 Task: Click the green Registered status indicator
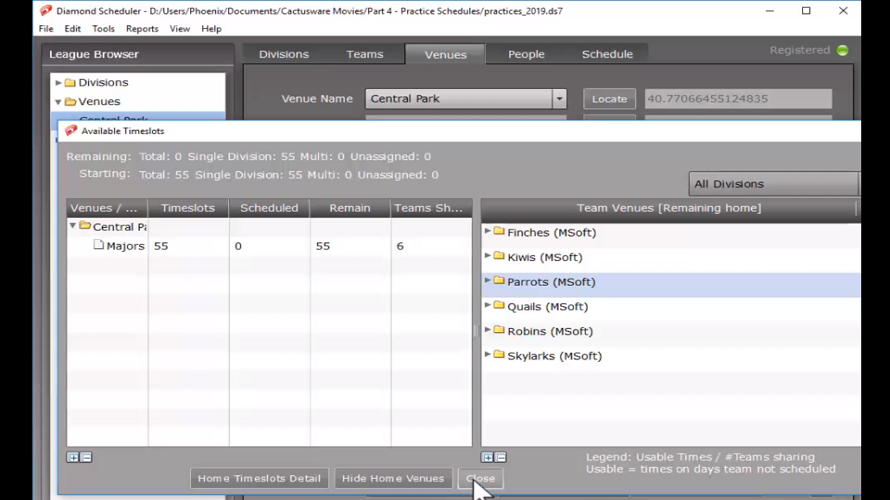coord(843,50)
